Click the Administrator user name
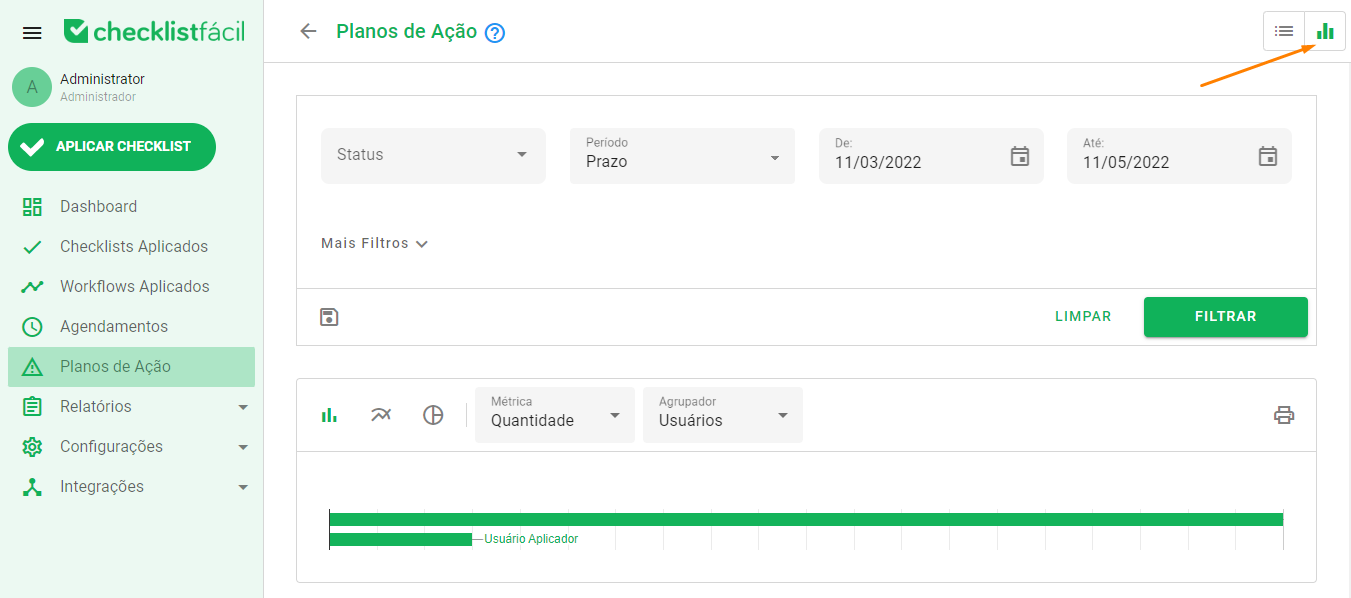Viewport: 1351px width, 598px height. click(x=102, y=79)
